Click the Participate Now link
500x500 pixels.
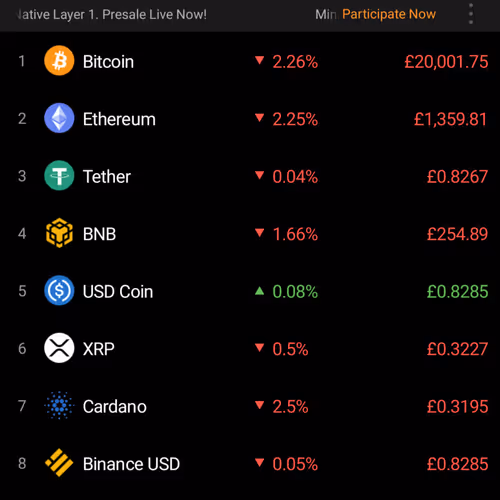point(389,14)
